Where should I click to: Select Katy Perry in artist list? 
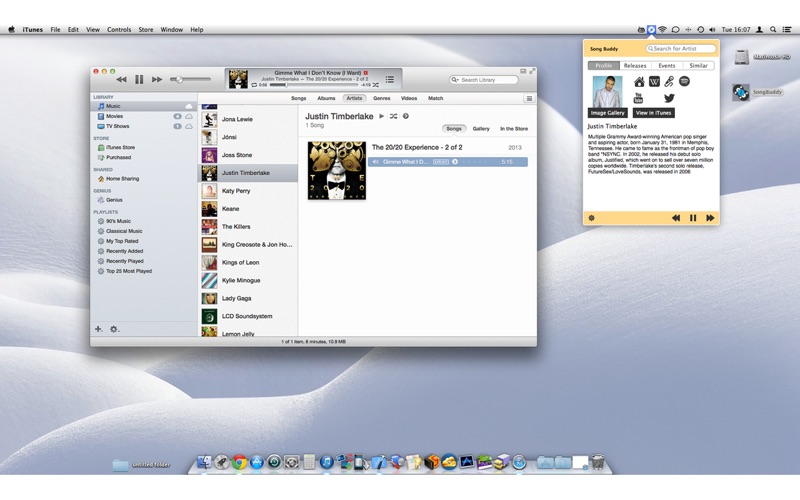[x=248, y=191]
